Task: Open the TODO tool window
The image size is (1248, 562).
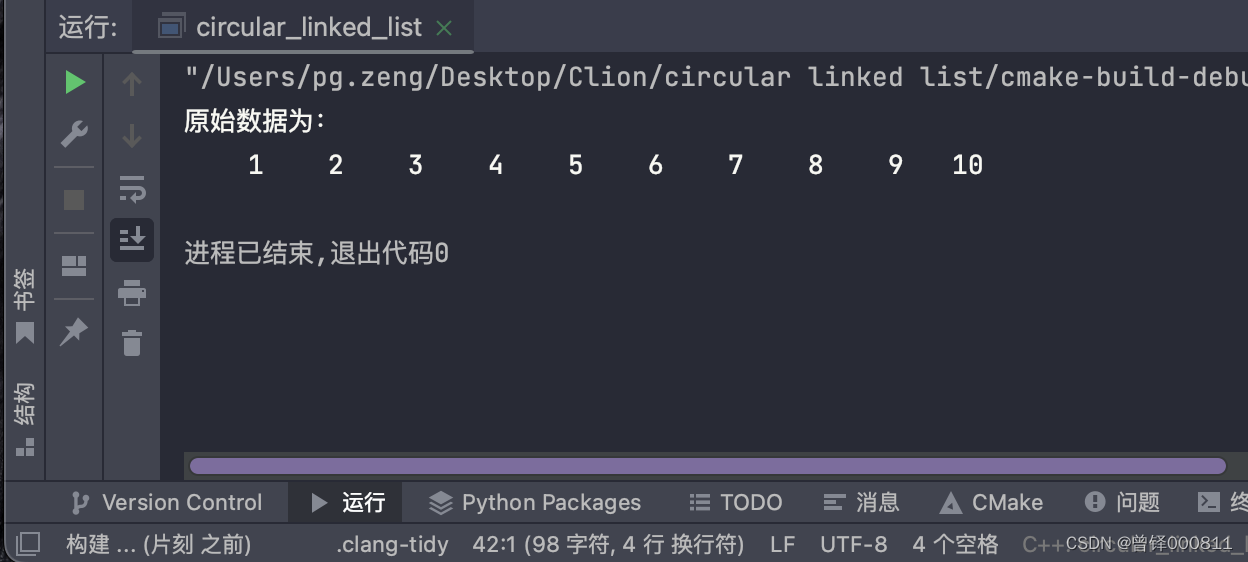Action: (x=736, y=502)
